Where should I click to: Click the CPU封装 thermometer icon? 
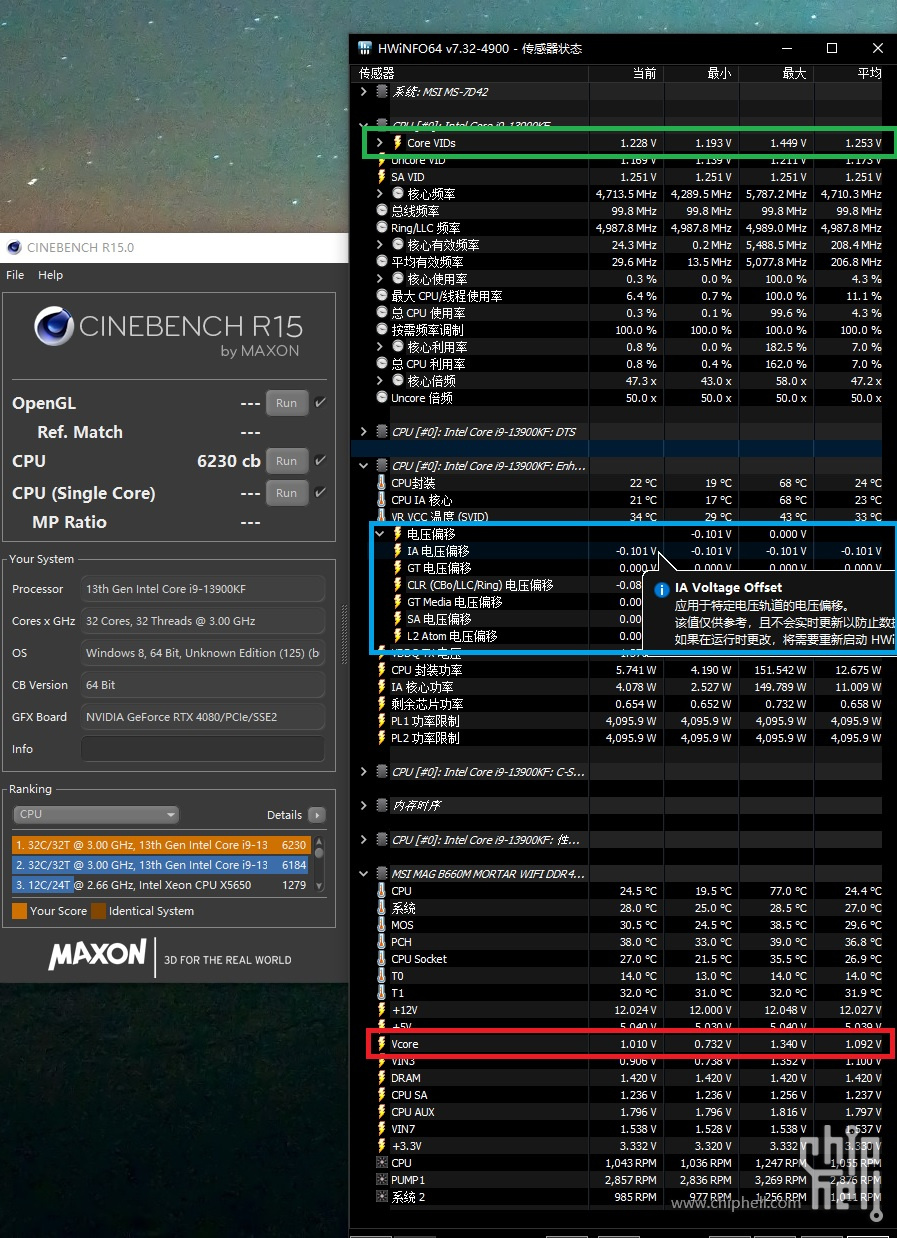tap(381, 483)
